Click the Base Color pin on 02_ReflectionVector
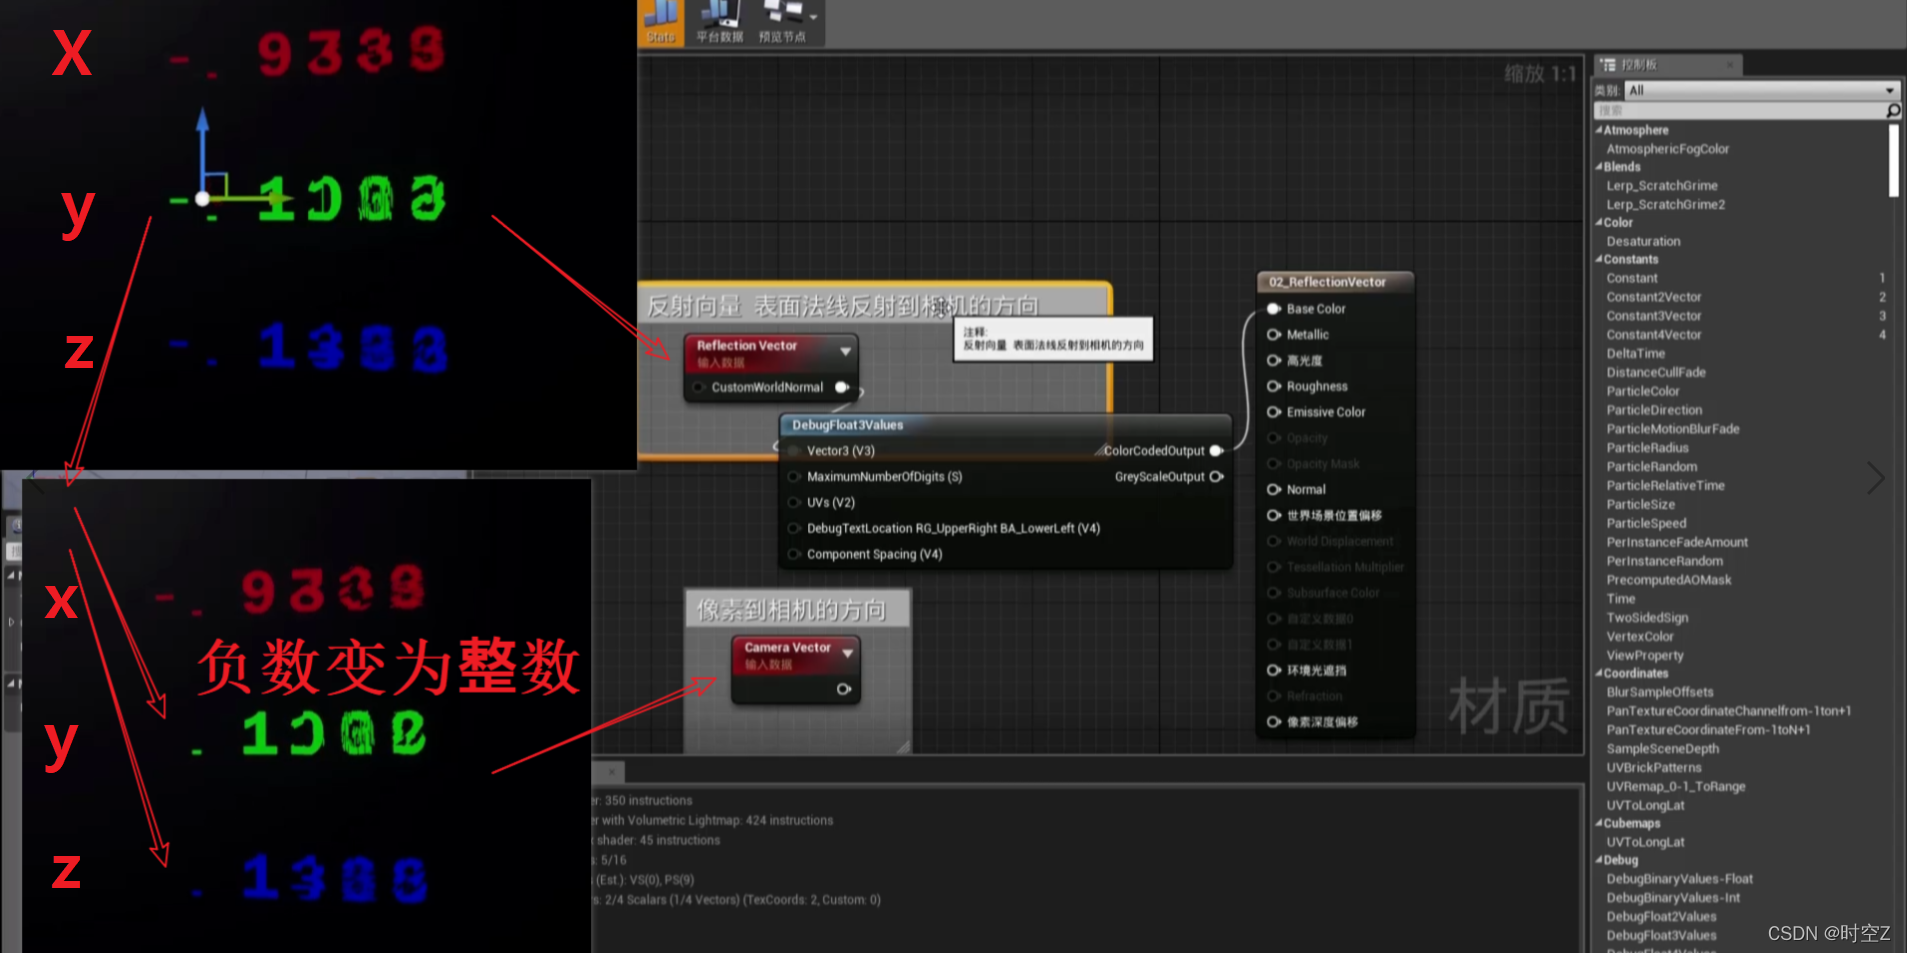The width and height of the screenshot is (1907, 953). pyautogui.click(x=1274, y=308)
